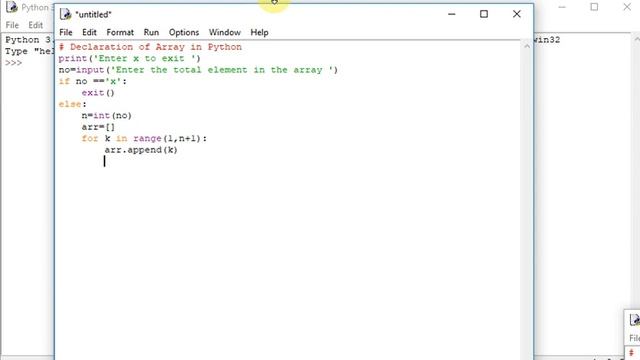The height and width of the screenshot is (360, 640).
Task: Click the comment line 'Declaration of Array in Python'
Action: click(x=150, y=47)
